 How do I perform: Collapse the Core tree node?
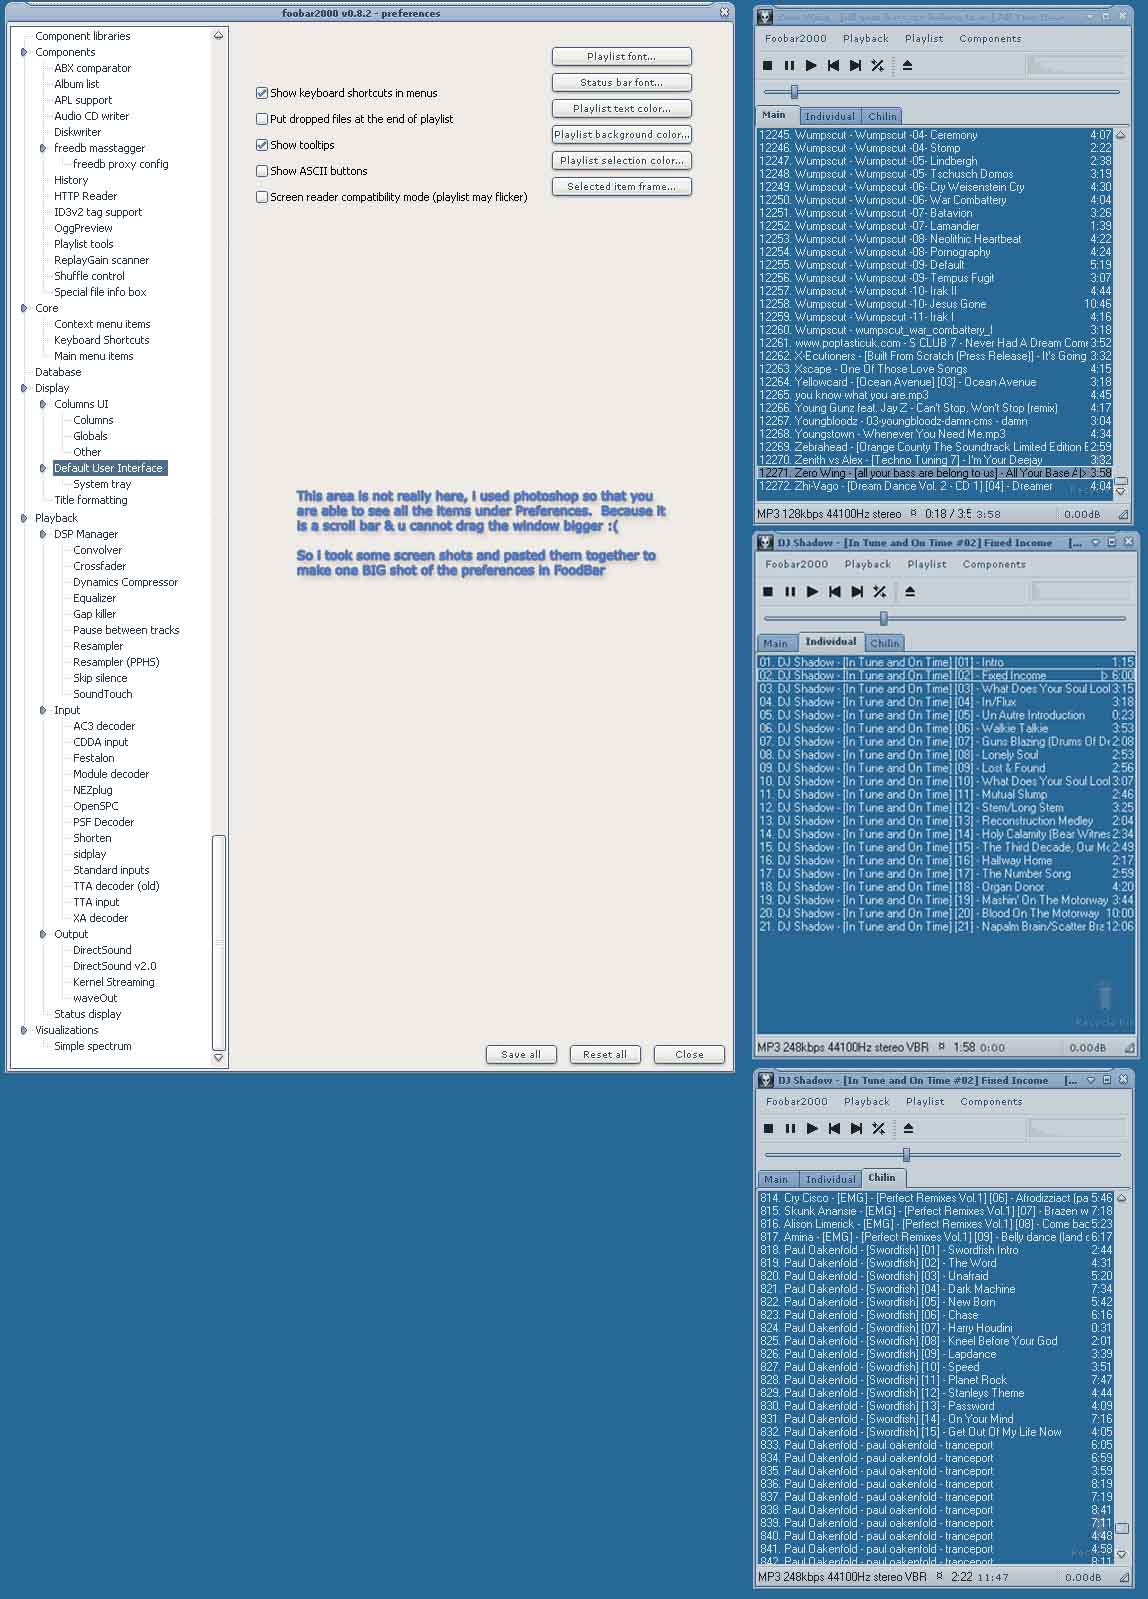tap(24, 308)
